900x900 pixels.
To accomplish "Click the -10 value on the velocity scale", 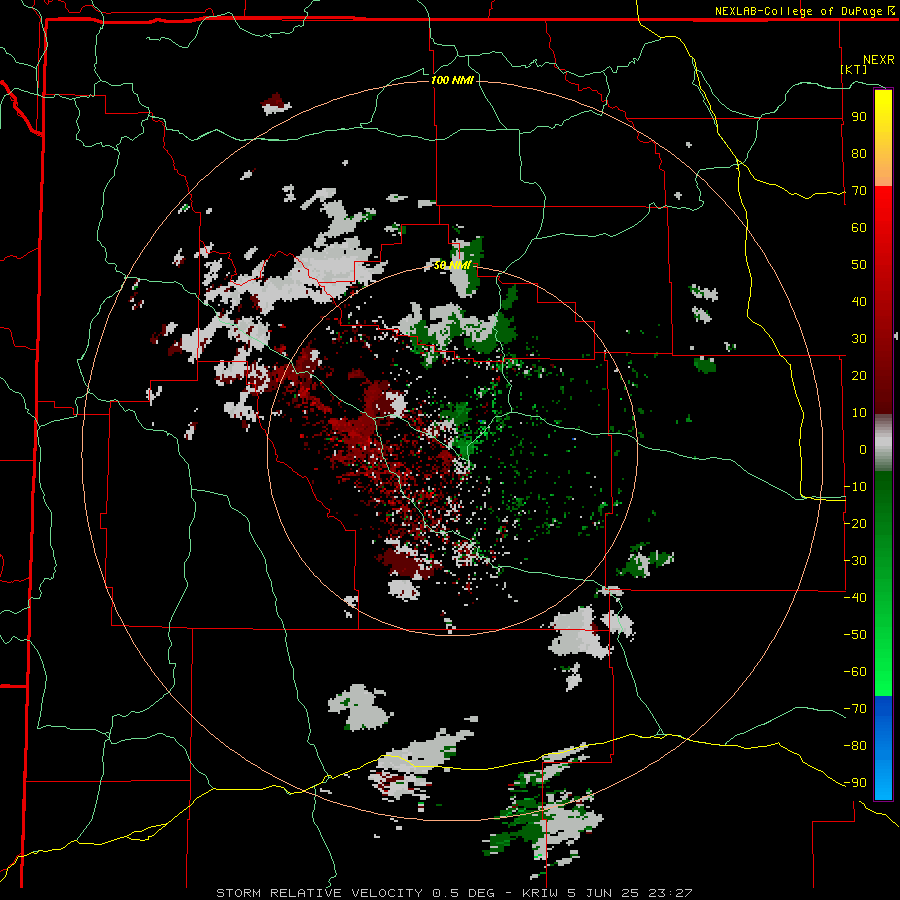I will [855, 487].
